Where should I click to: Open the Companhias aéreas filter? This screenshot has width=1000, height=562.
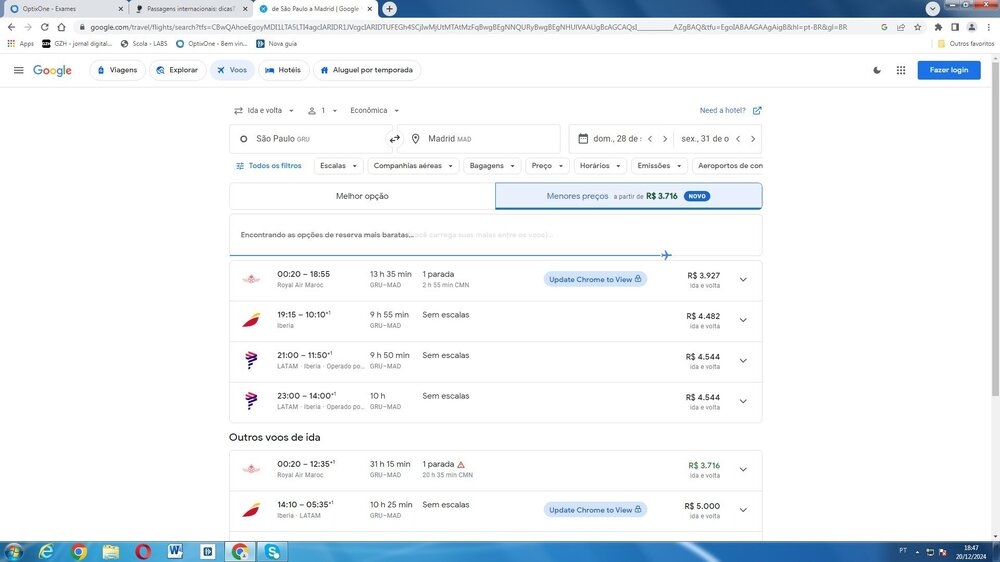[x=412, y=166]
